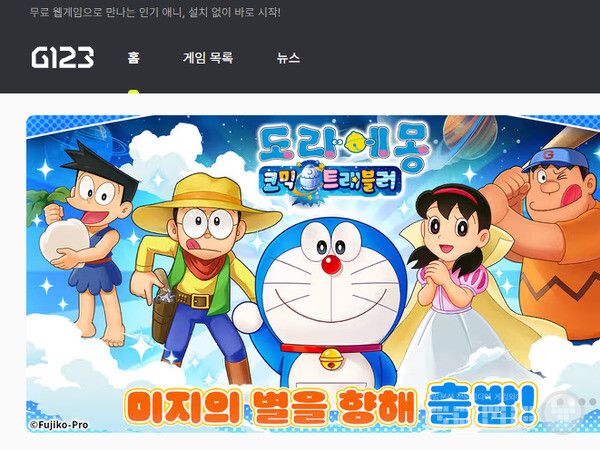Click Doraemon's red nose
Viewport: 600px width, 450px height.
[x=331, y=264]
